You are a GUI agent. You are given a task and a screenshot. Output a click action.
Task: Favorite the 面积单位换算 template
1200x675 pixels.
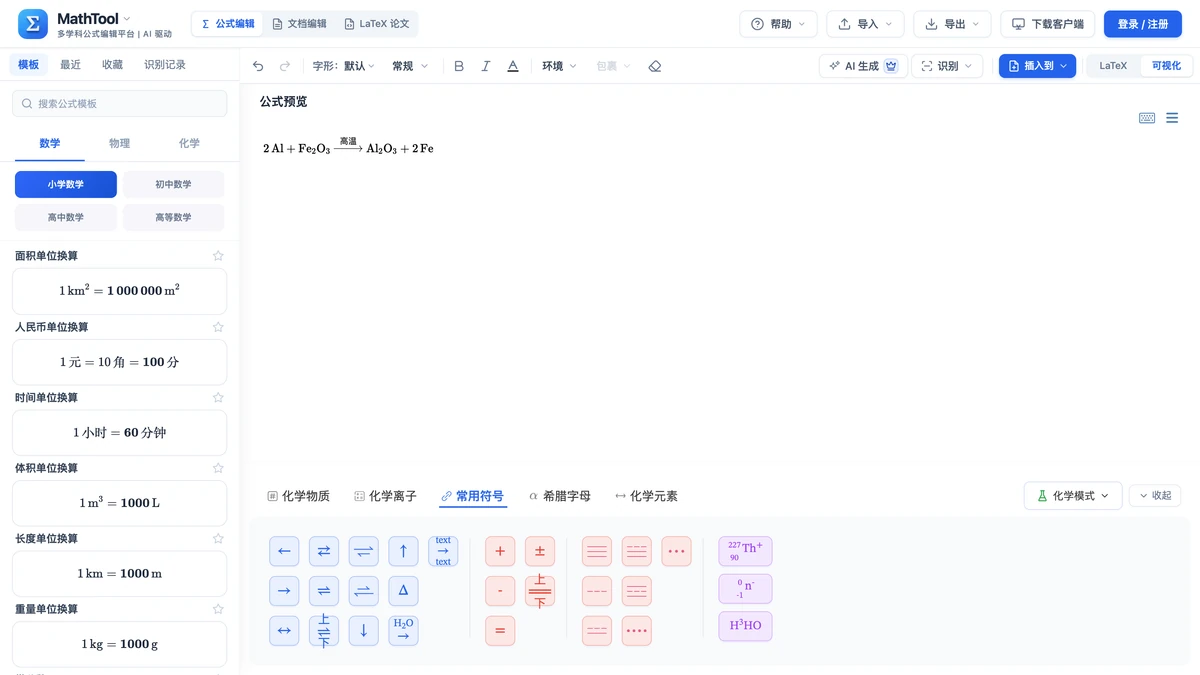218,256
